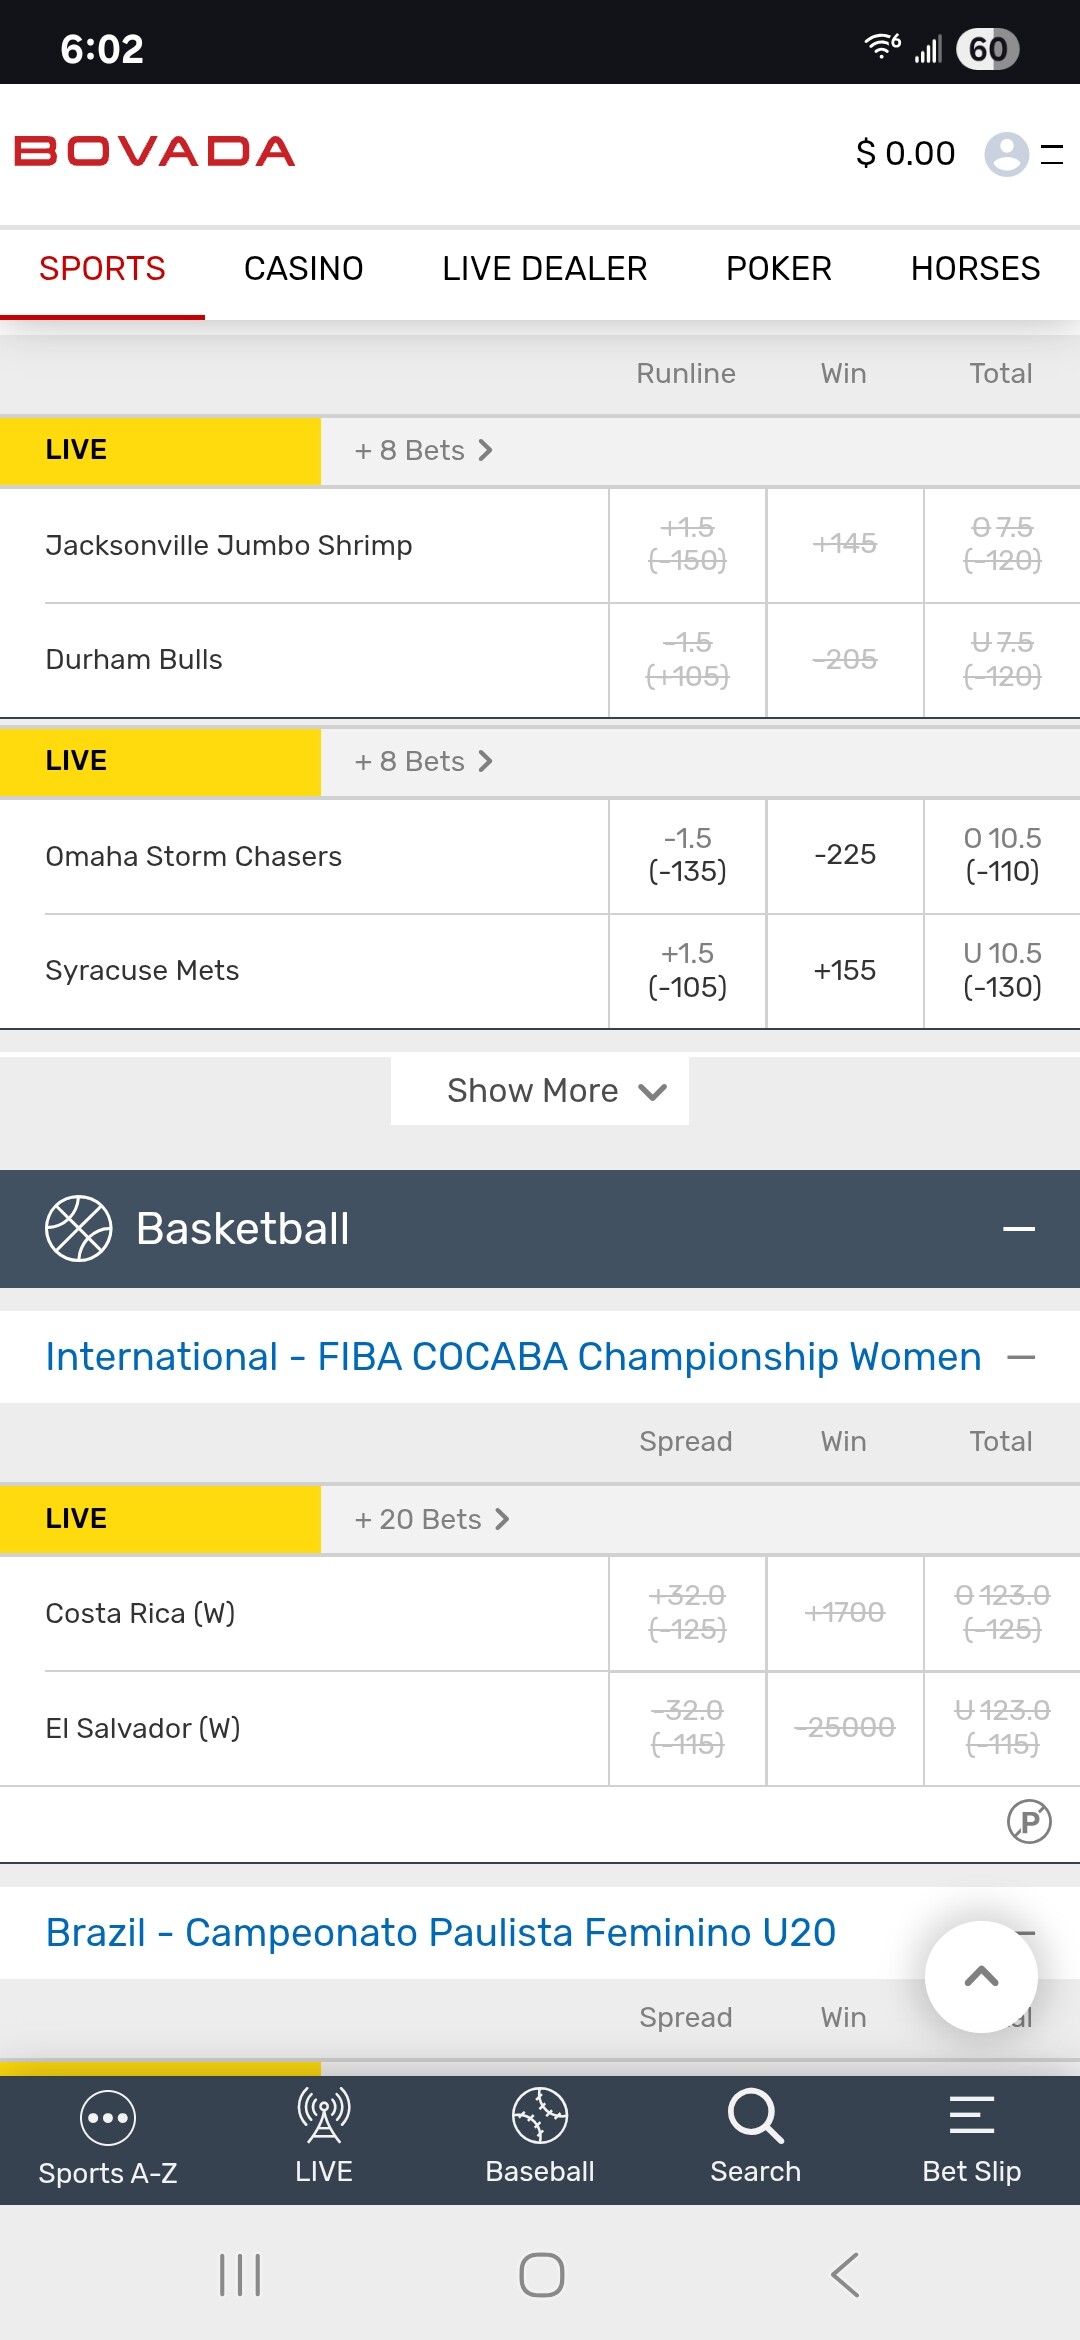
Task: Tap the scroll-to-top arrow button
Action: (981, 1977)
